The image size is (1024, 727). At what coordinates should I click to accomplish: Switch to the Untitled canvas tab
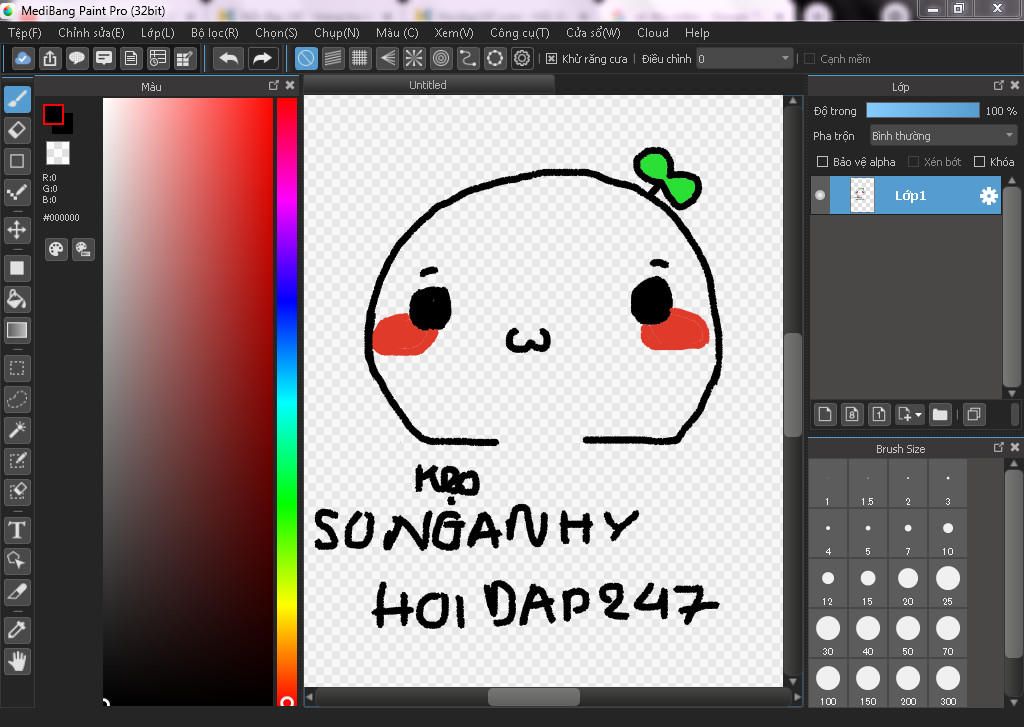[428, 85]
